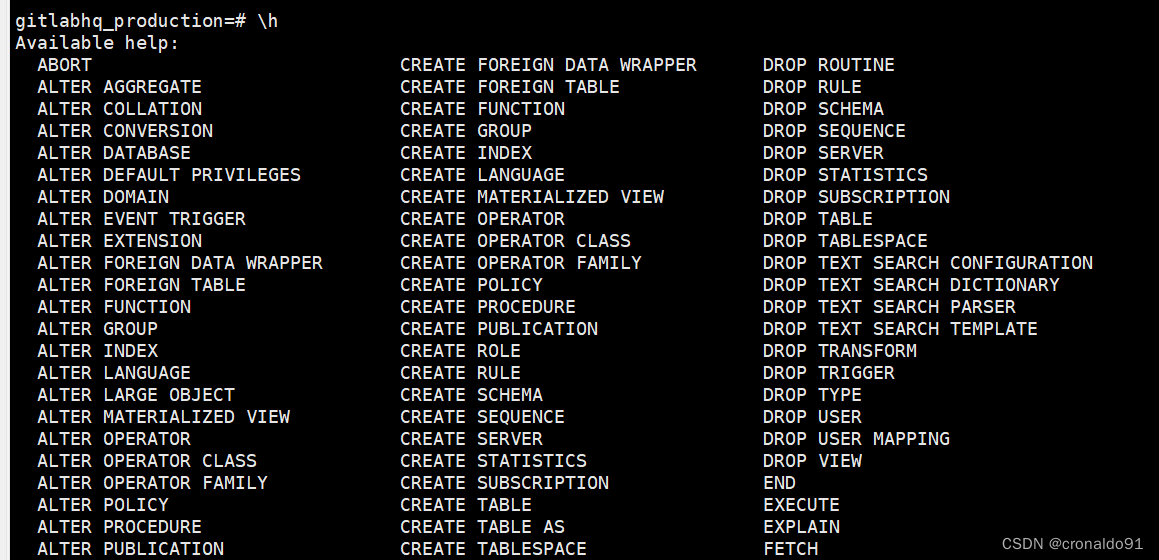This screenshot has height=560, width=1159.
Task: Click ALTER POLICY entry
Action: (103, 505)
